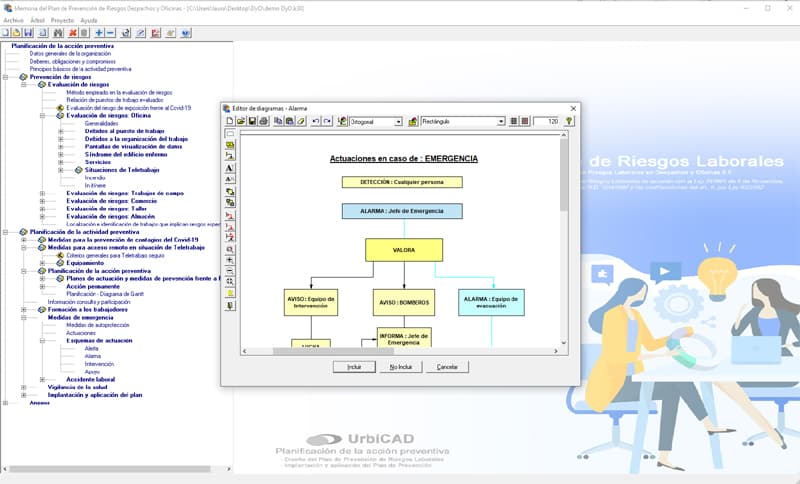
Task: Click Copy icon in diagram editor toolbar
Action: (278, 121)
